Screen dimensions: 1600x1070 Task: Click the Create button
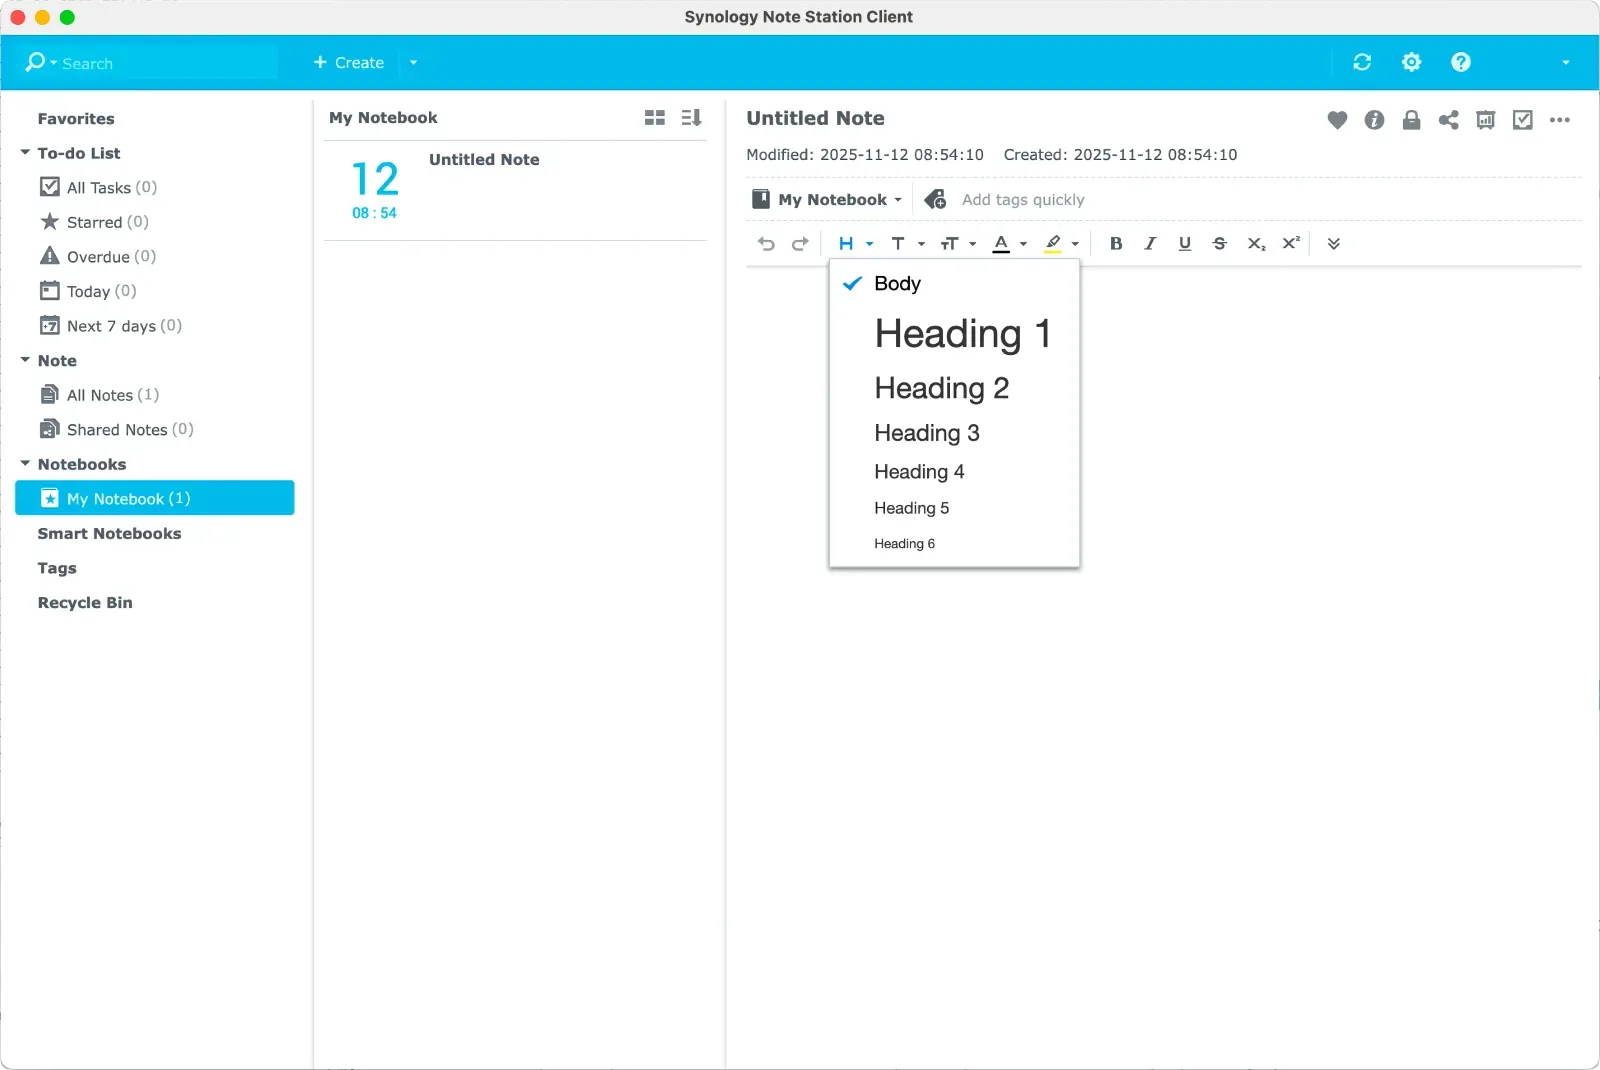tap(349, 63)
